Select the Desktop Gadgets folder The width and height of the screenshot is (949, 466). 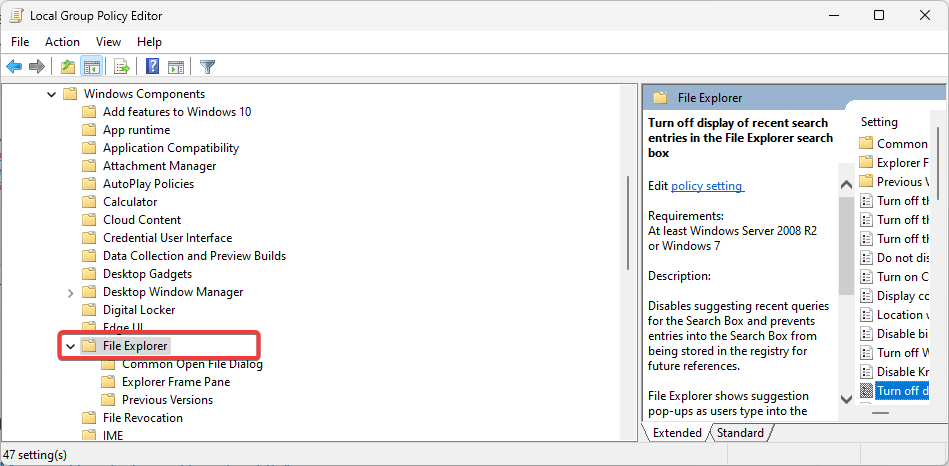(147, 274)
